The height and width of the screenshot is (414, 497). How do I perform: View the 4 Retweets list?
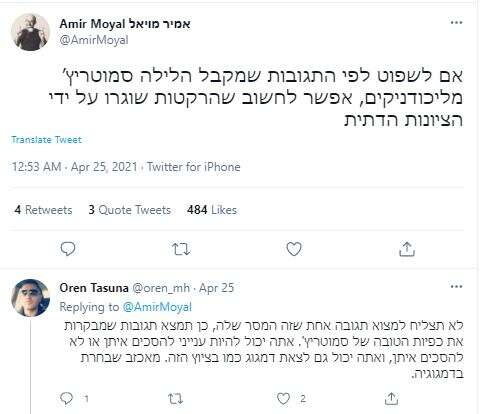[43, 210]
